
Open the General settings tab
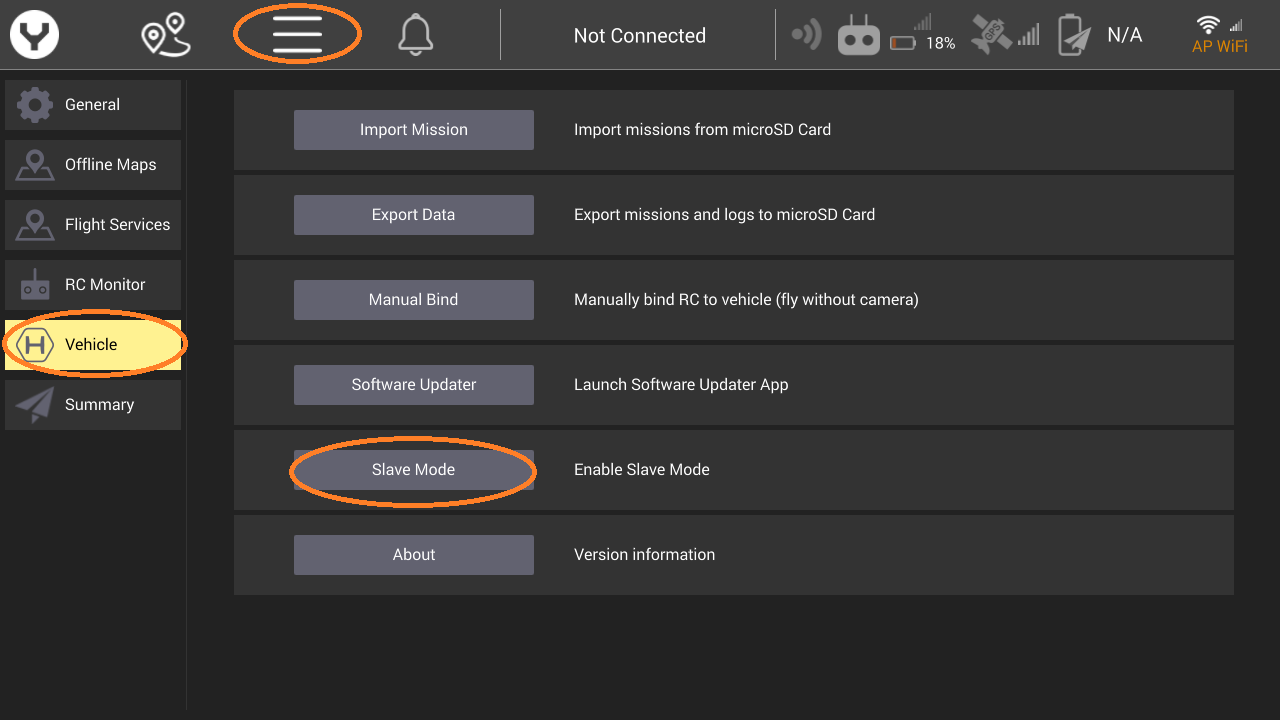point(93,105)
